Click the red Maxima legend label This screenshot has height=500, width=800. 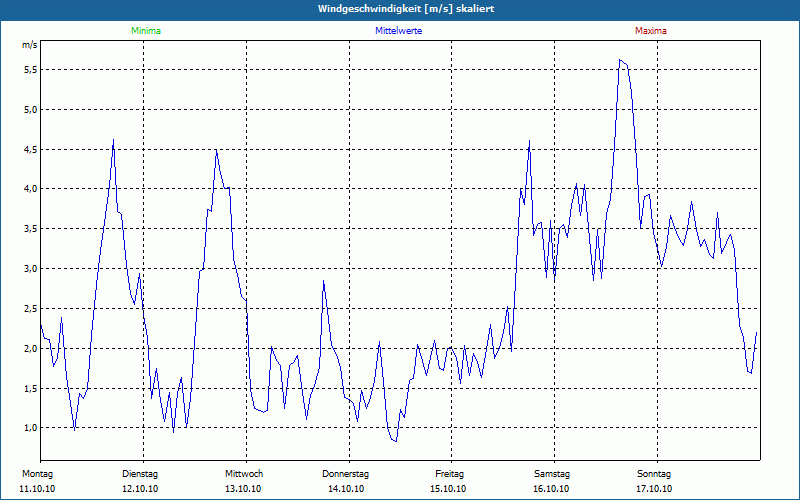(651, 31)
